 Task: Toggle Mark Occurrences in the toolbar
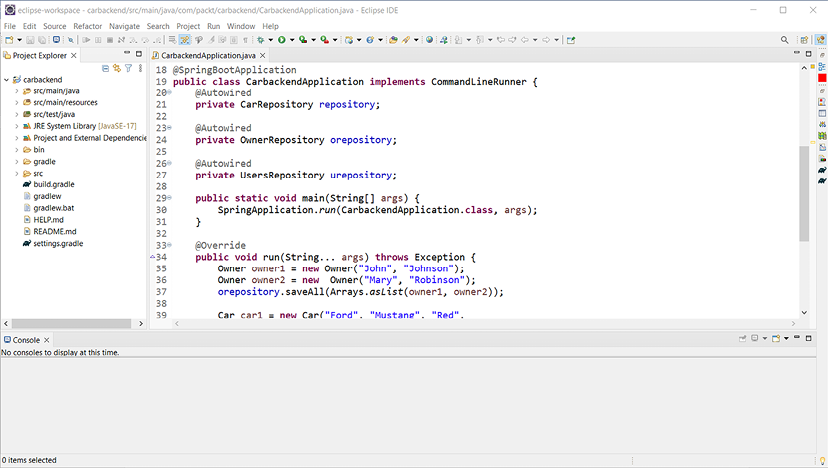point(185,40)
